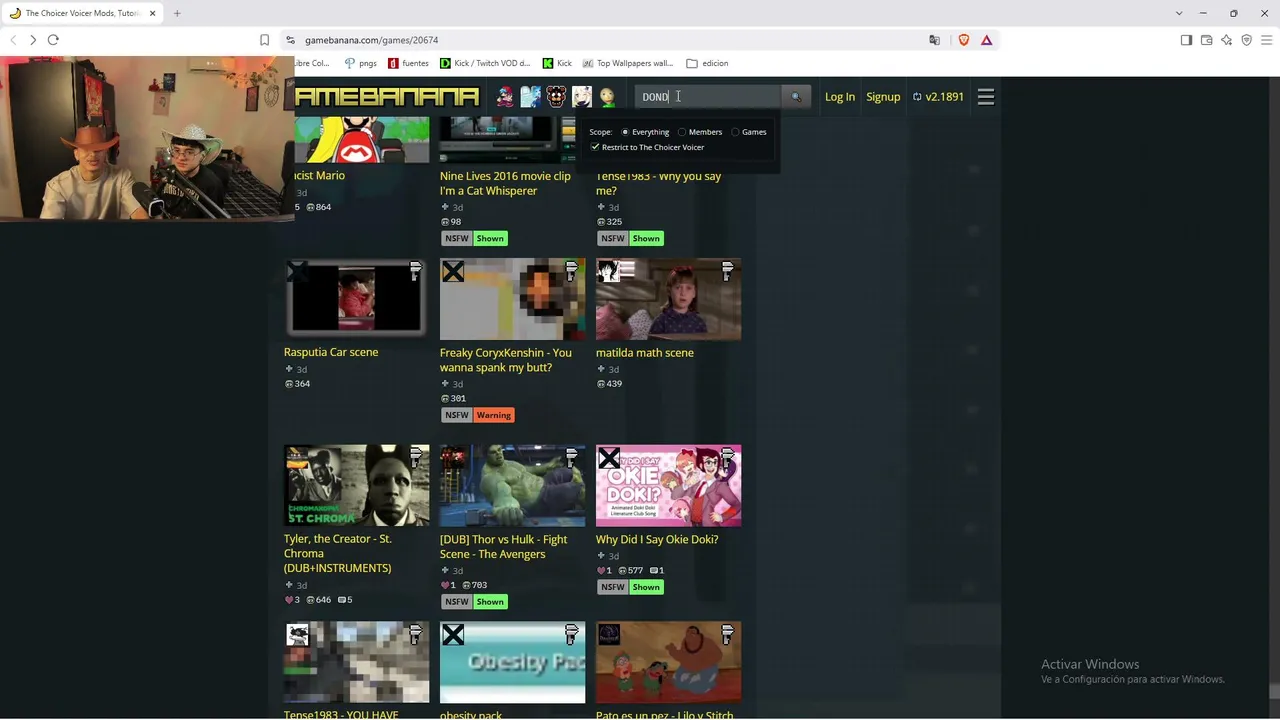Open the matilda math scene thumbnail
Screen dimensions: 1280x720
[668, 299]
